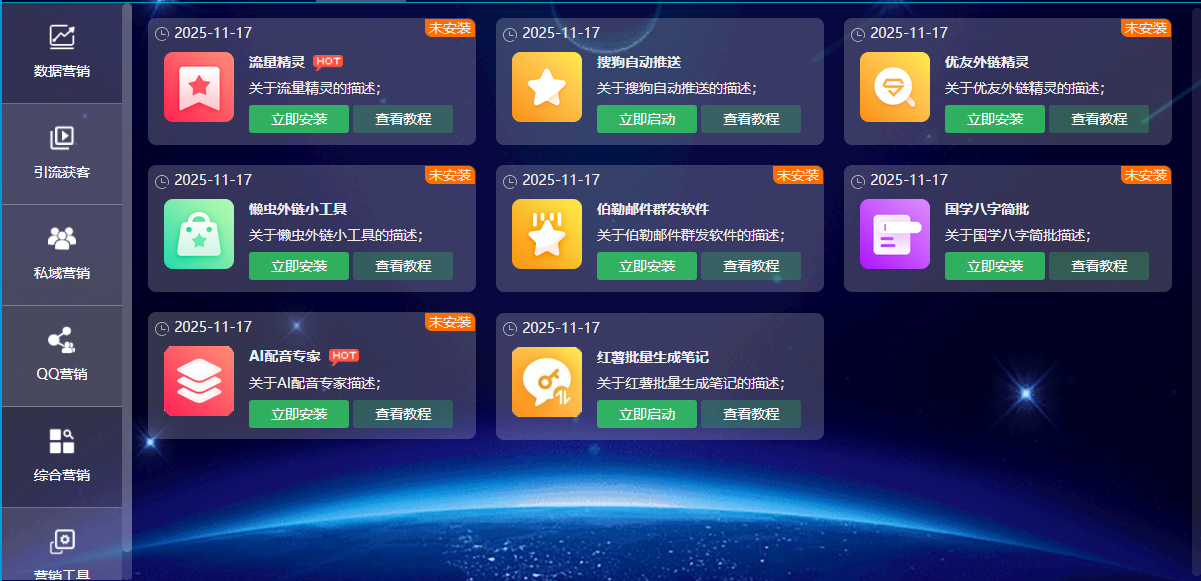1201x581 pixels.
Task: Click the 国学八字简批 purple icon
Action: coord(895,234)
